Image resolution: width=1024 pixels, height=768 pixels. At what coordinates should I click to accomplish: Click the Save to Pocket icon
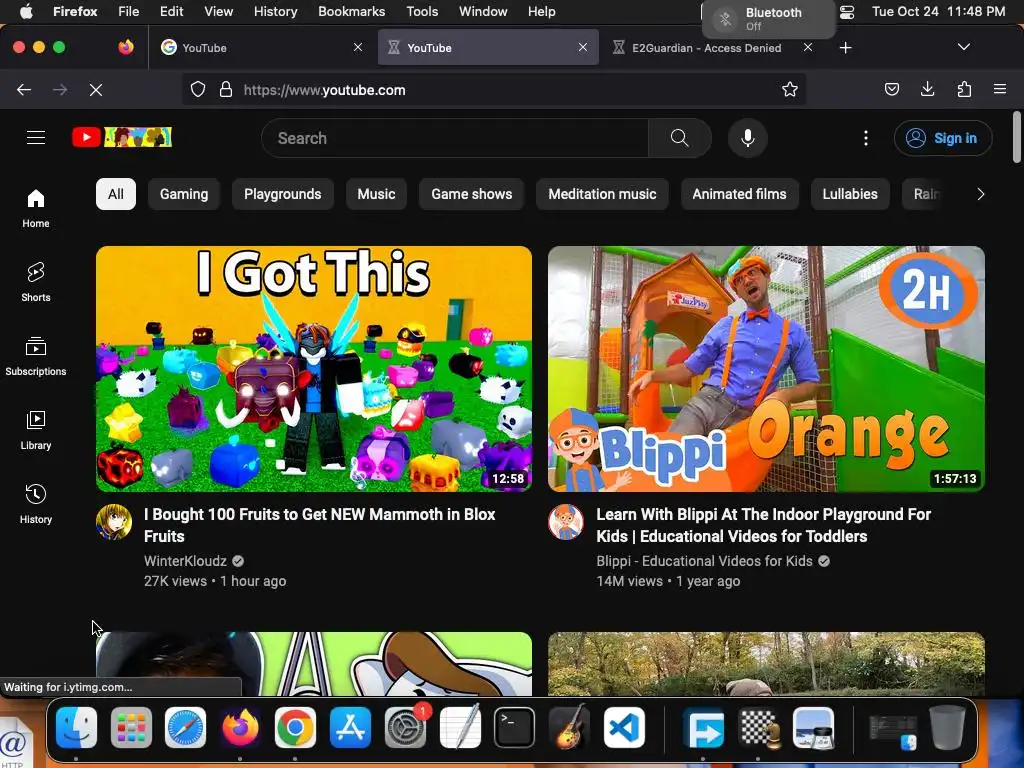tap(891, 89)
